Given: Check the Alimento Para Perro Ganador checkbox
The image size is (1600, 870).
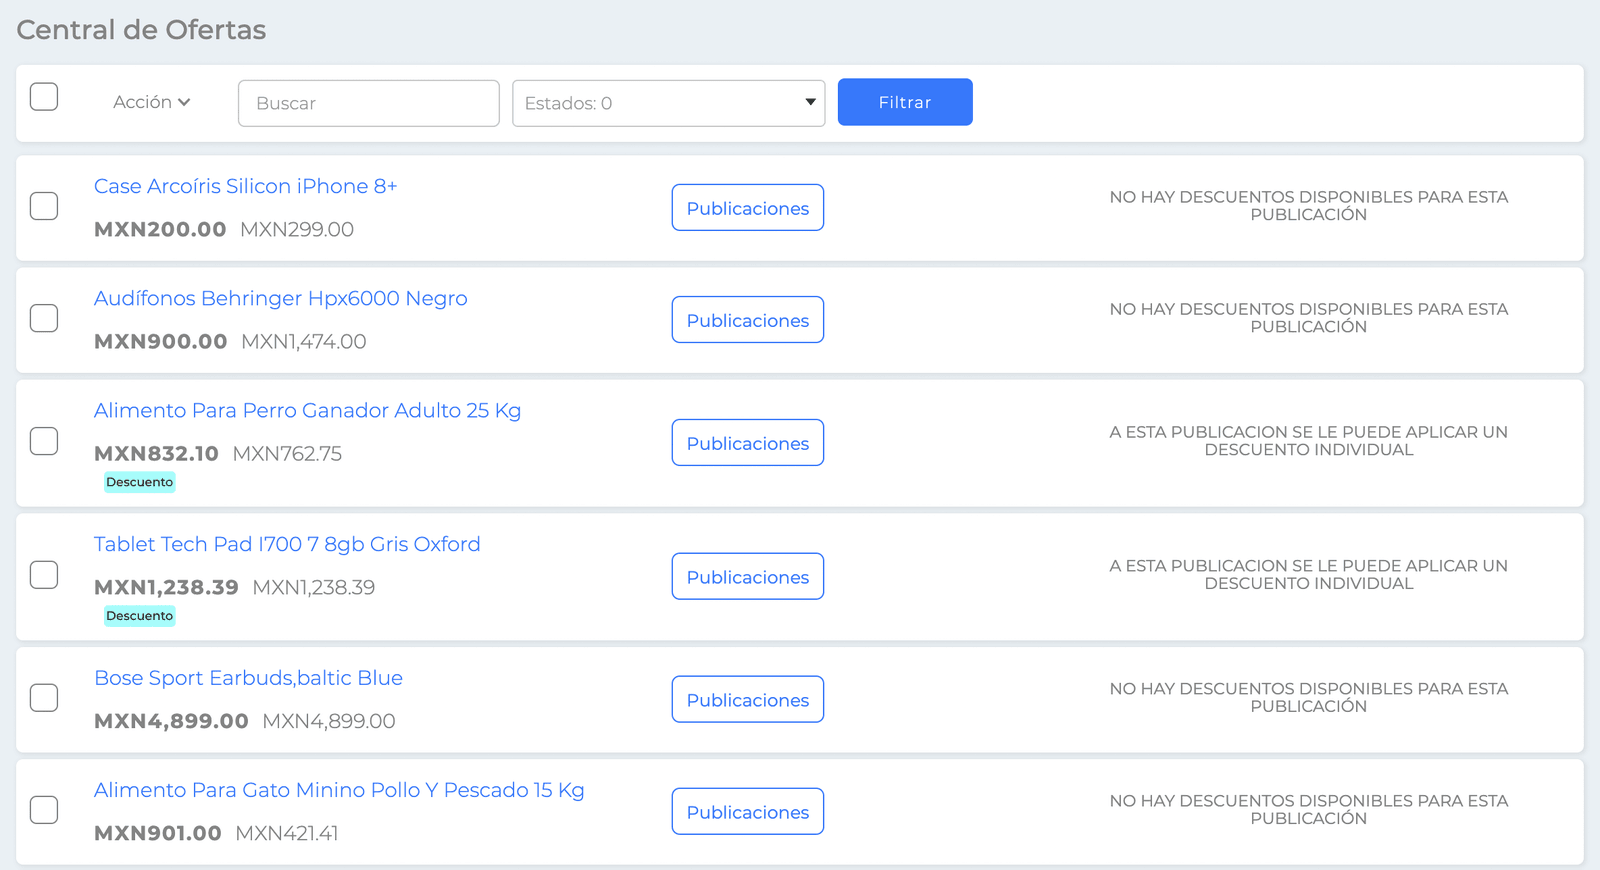Looking at the screenshot, I should tap(44, 441).
